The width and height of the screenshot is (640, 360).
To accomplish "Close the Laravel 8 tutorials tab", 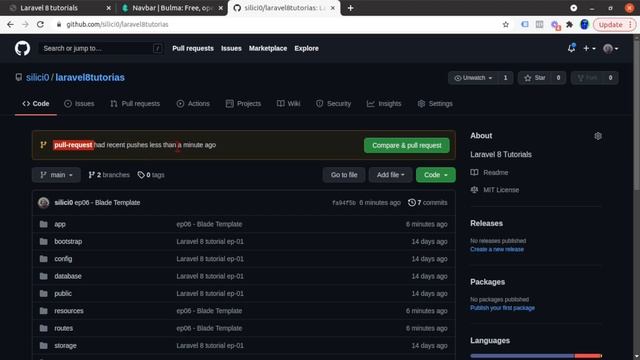I will (x=108, y=8).
